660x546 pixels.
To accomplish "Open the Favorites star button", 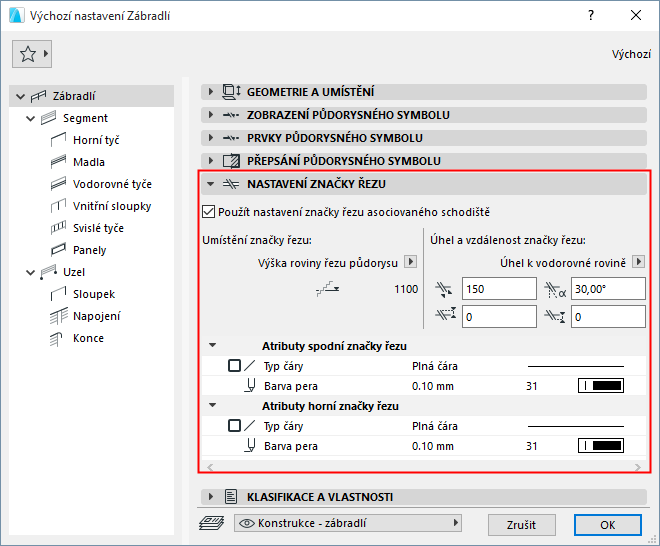I will pyautogui.click(x=32, y=54).
